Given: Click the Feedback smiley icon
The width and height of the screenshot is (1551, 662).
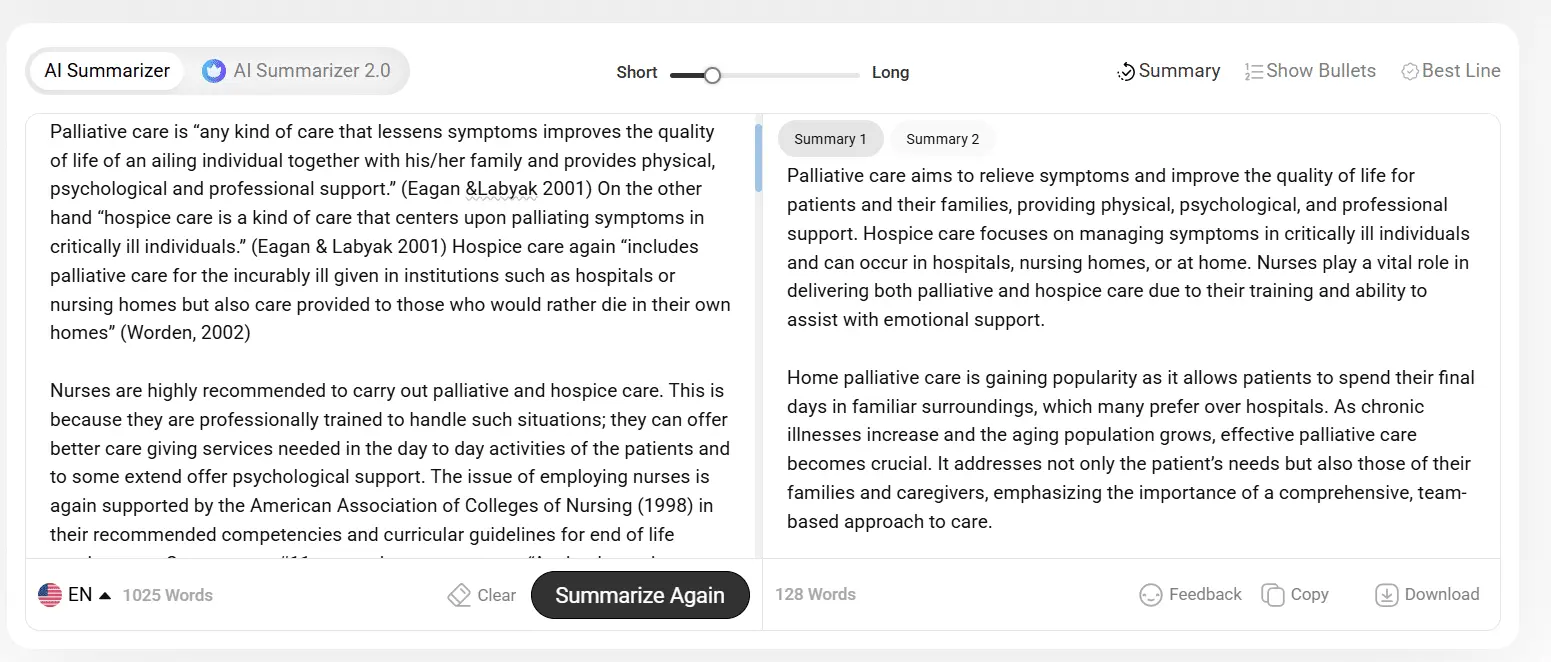Looking at the screenshot, I should tap(1151, 595).
